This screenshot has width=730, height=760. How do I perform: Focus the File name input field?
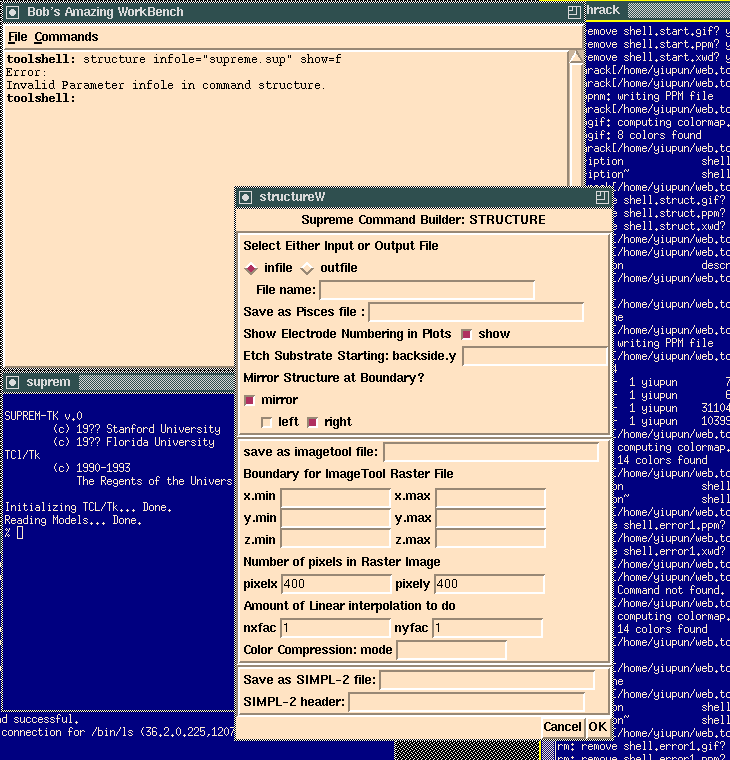[x=426, y=290]
